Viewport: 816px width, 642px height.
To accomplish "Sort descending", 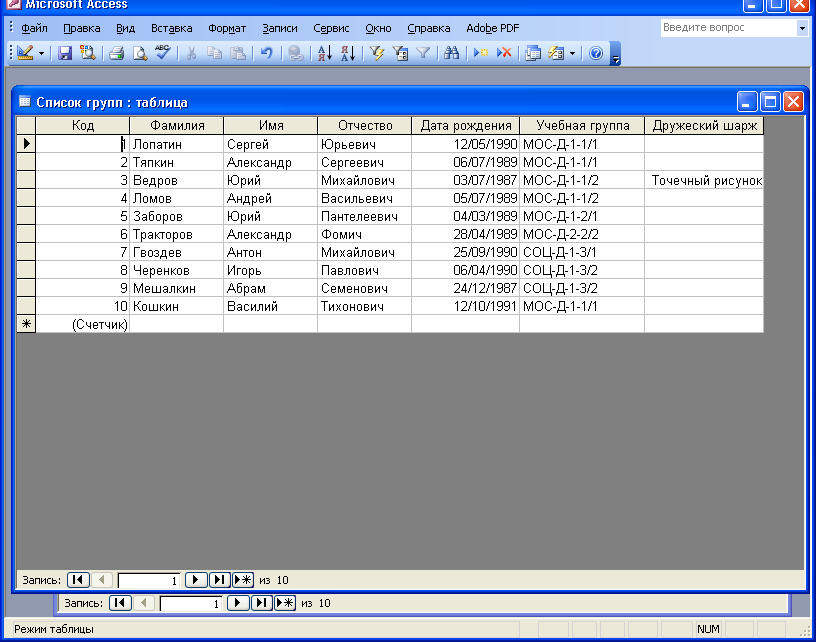I will click(348, 53).
